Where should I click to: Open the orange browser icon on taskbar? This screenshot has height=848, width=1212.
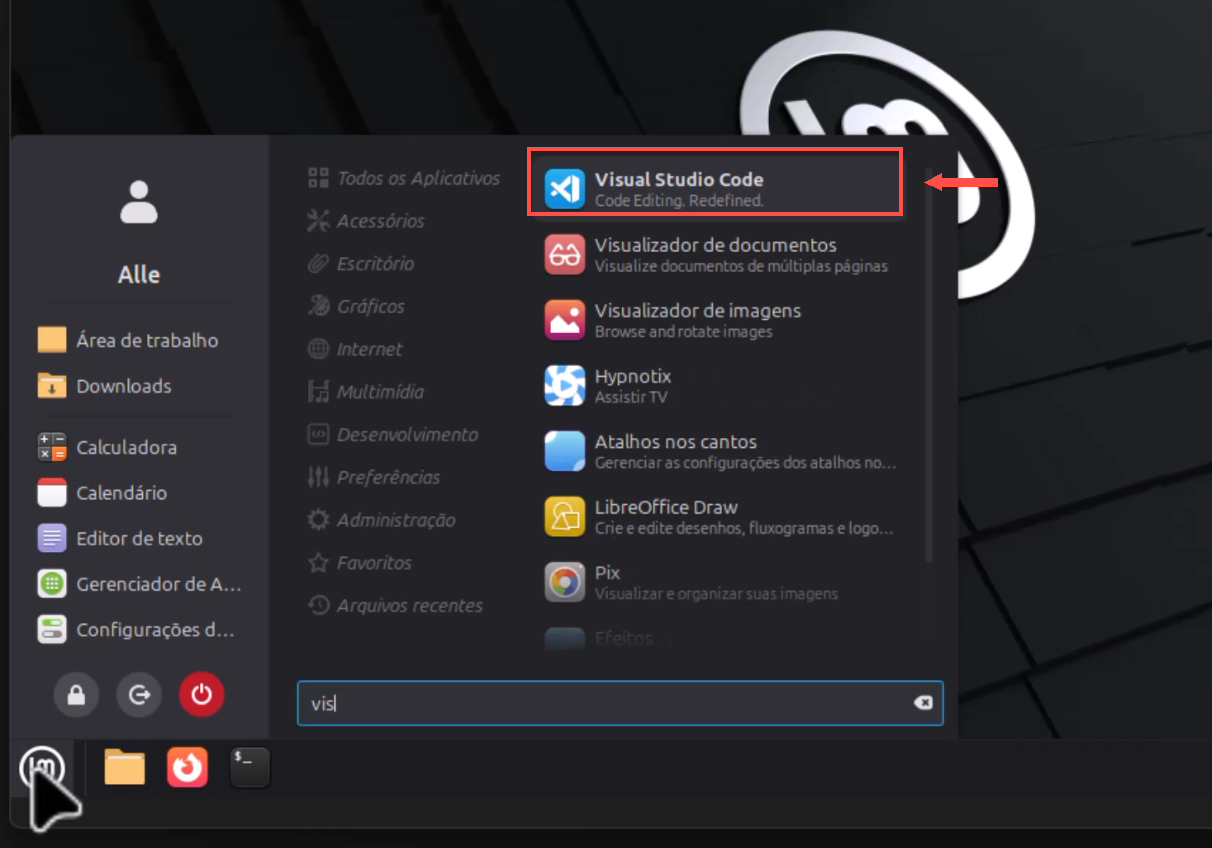(187, 768)
